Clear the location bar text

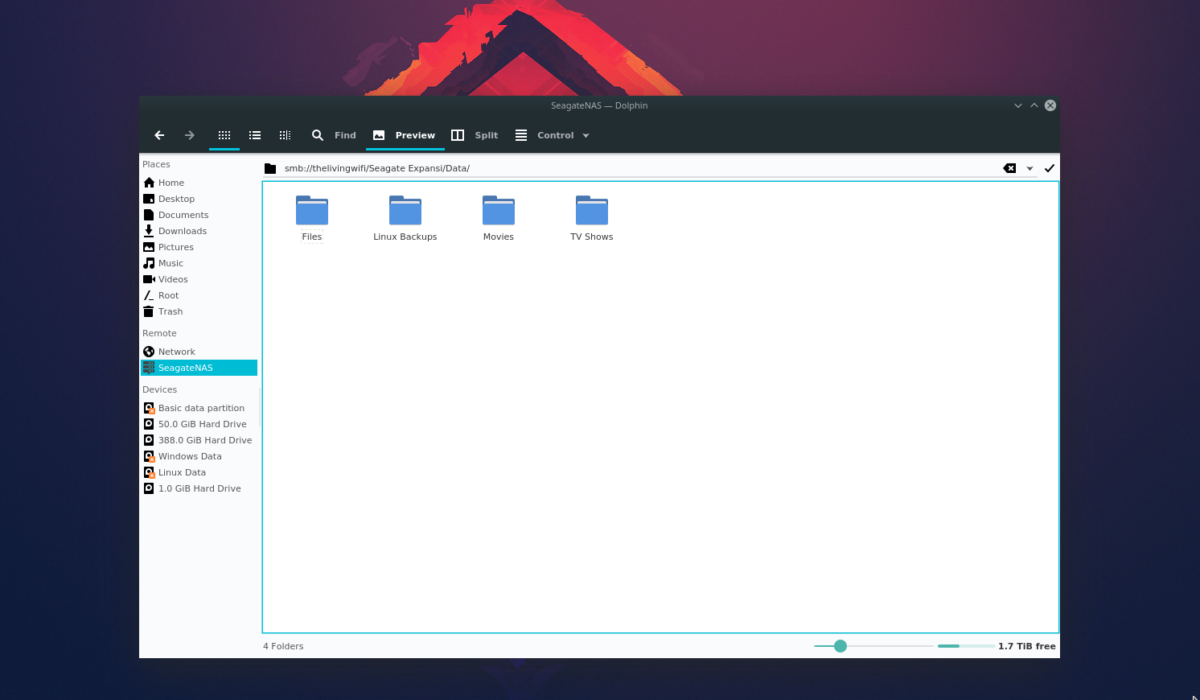pos(1010,168)
